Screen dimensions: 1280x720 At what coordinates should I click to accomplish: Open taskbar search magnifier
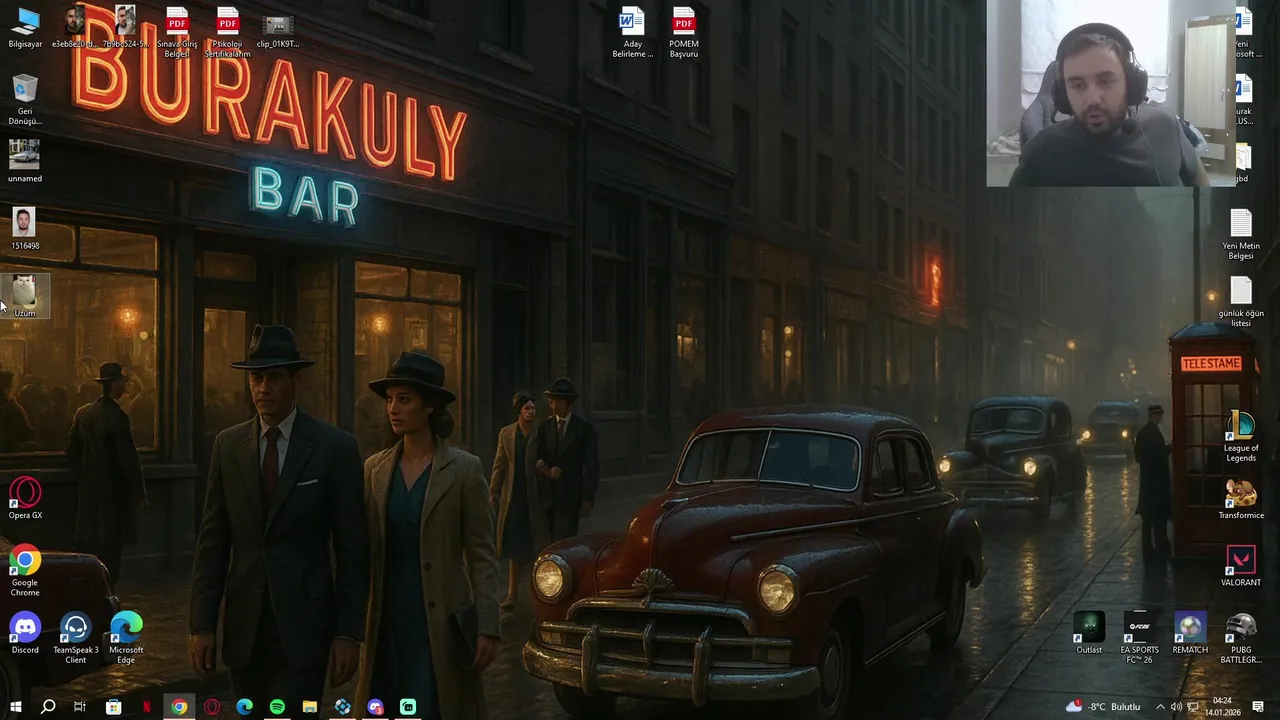point(47,707)
